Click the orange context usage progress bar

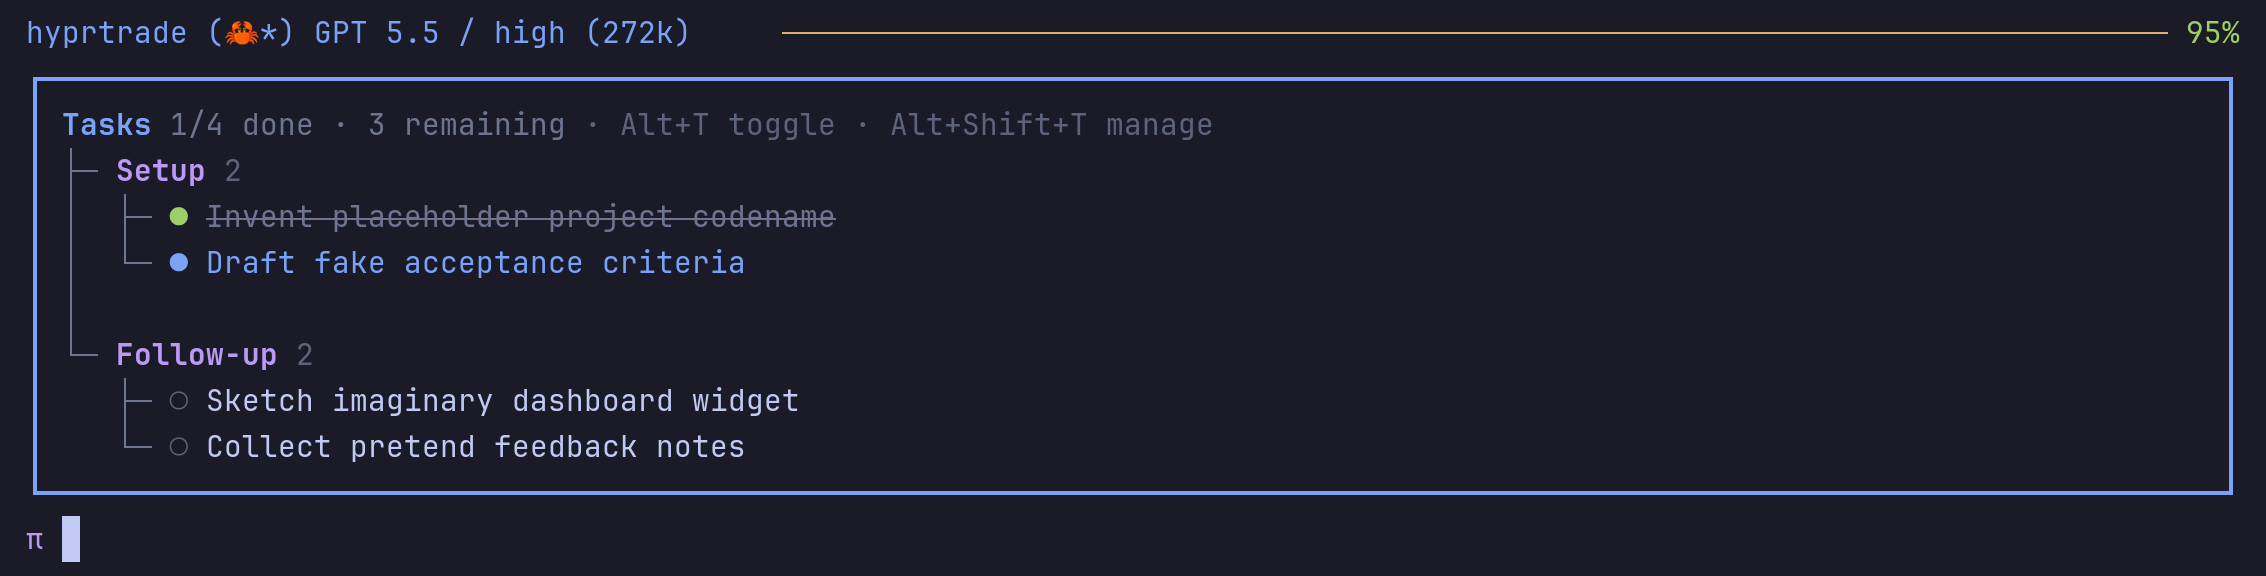click(x=1474, y=33)
